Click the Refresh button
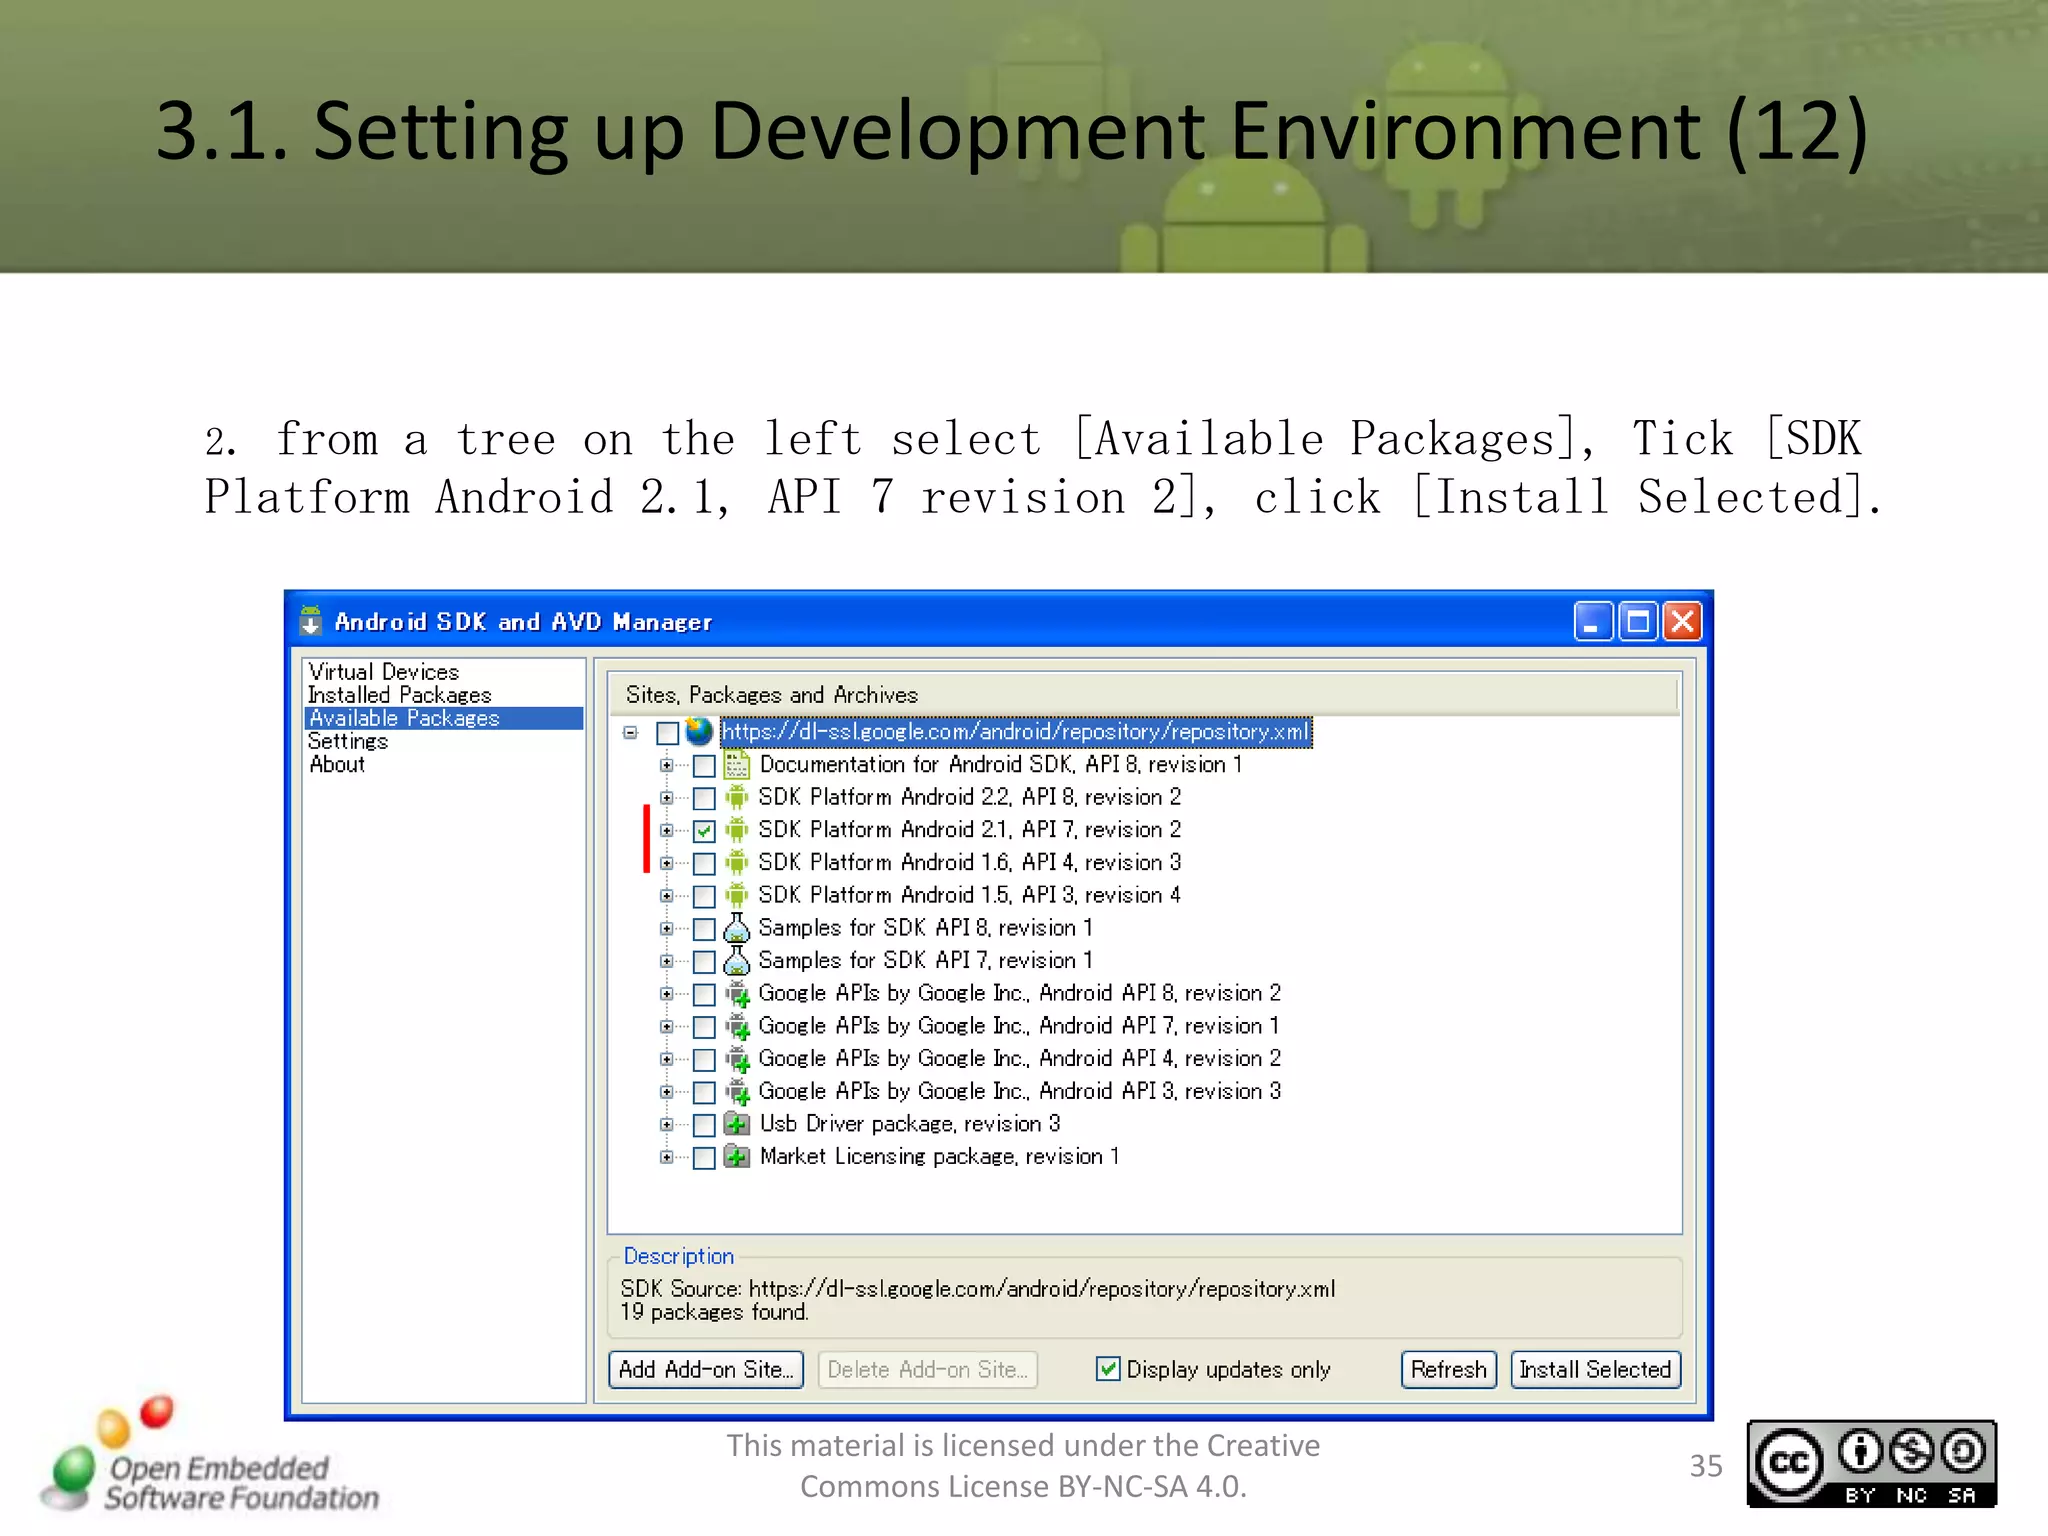Screen dimensions: 2048x1536 1449,1369
